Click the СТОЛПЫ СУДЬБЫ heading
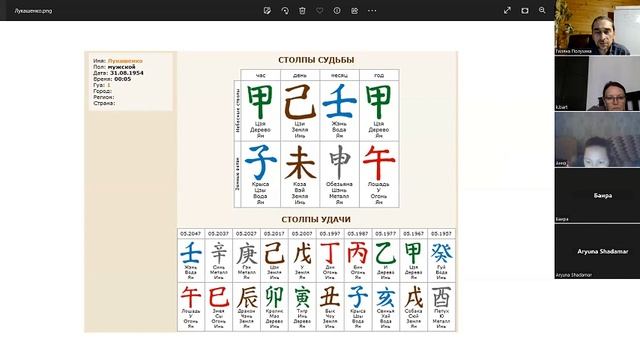Viewport: 640px width, 360px height. (316, 60)
